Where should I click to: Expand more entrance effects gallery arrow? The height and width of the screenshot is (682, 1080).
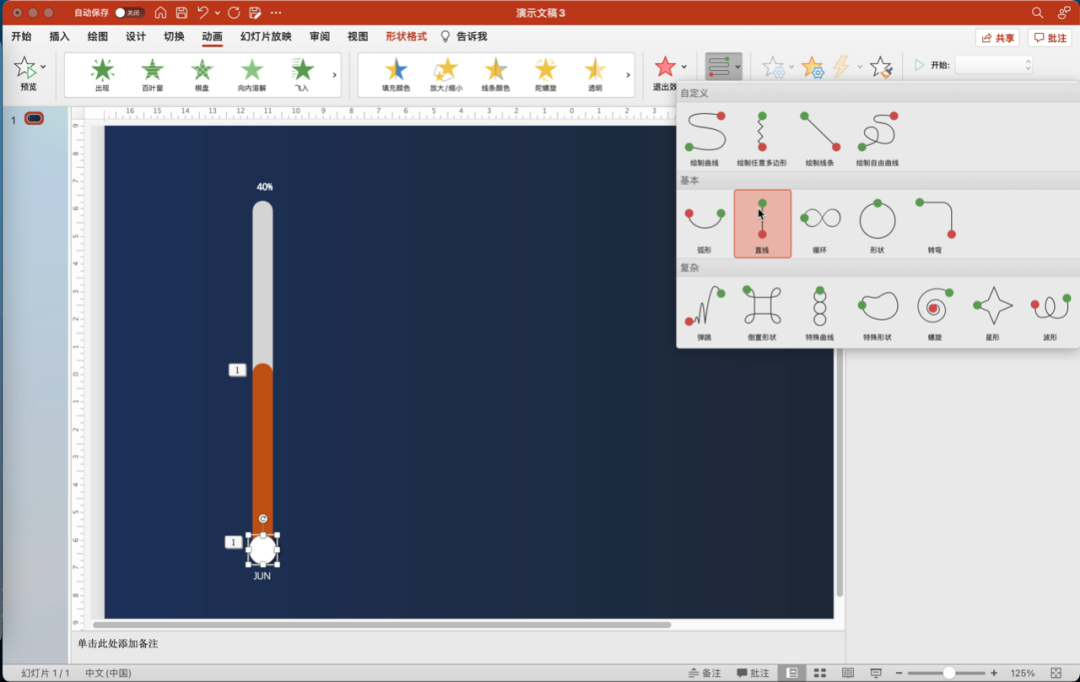pos(335,74)
